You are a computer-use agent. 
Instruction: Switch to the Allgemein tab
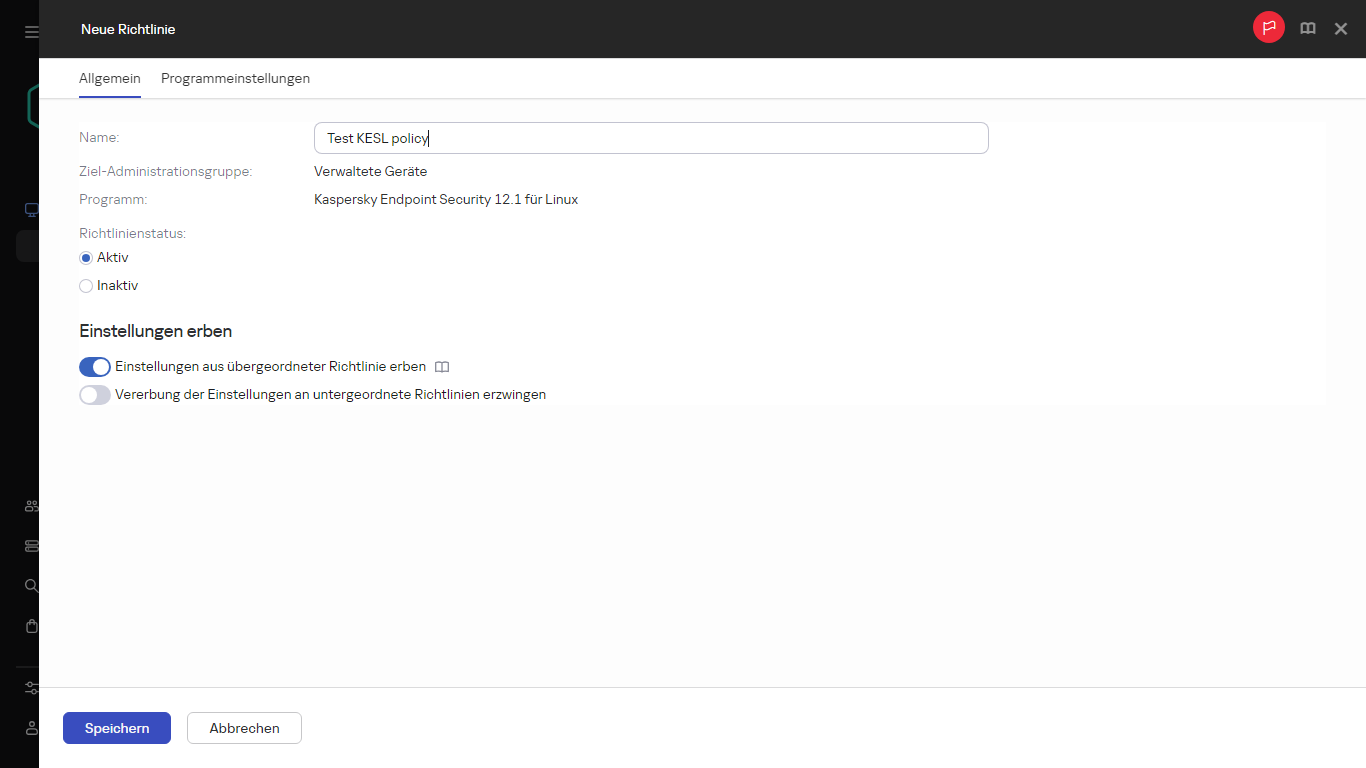click(110, 78)
